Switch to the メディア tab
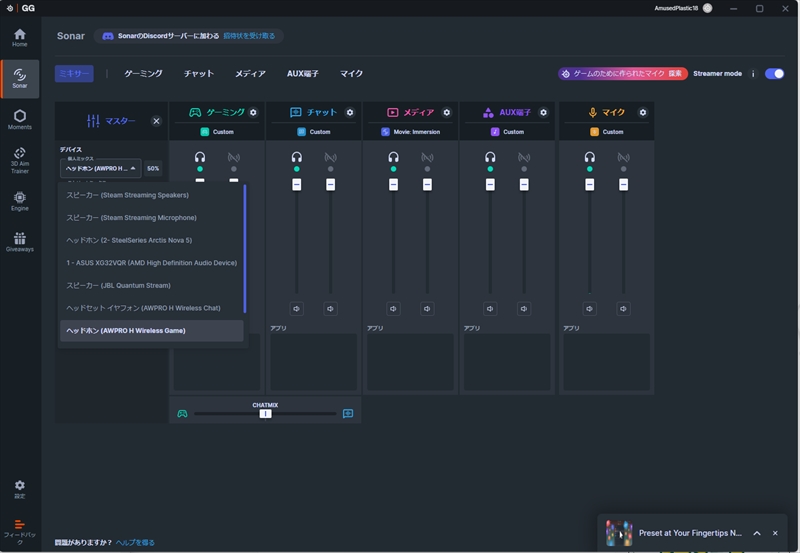 tap(250, 73)
